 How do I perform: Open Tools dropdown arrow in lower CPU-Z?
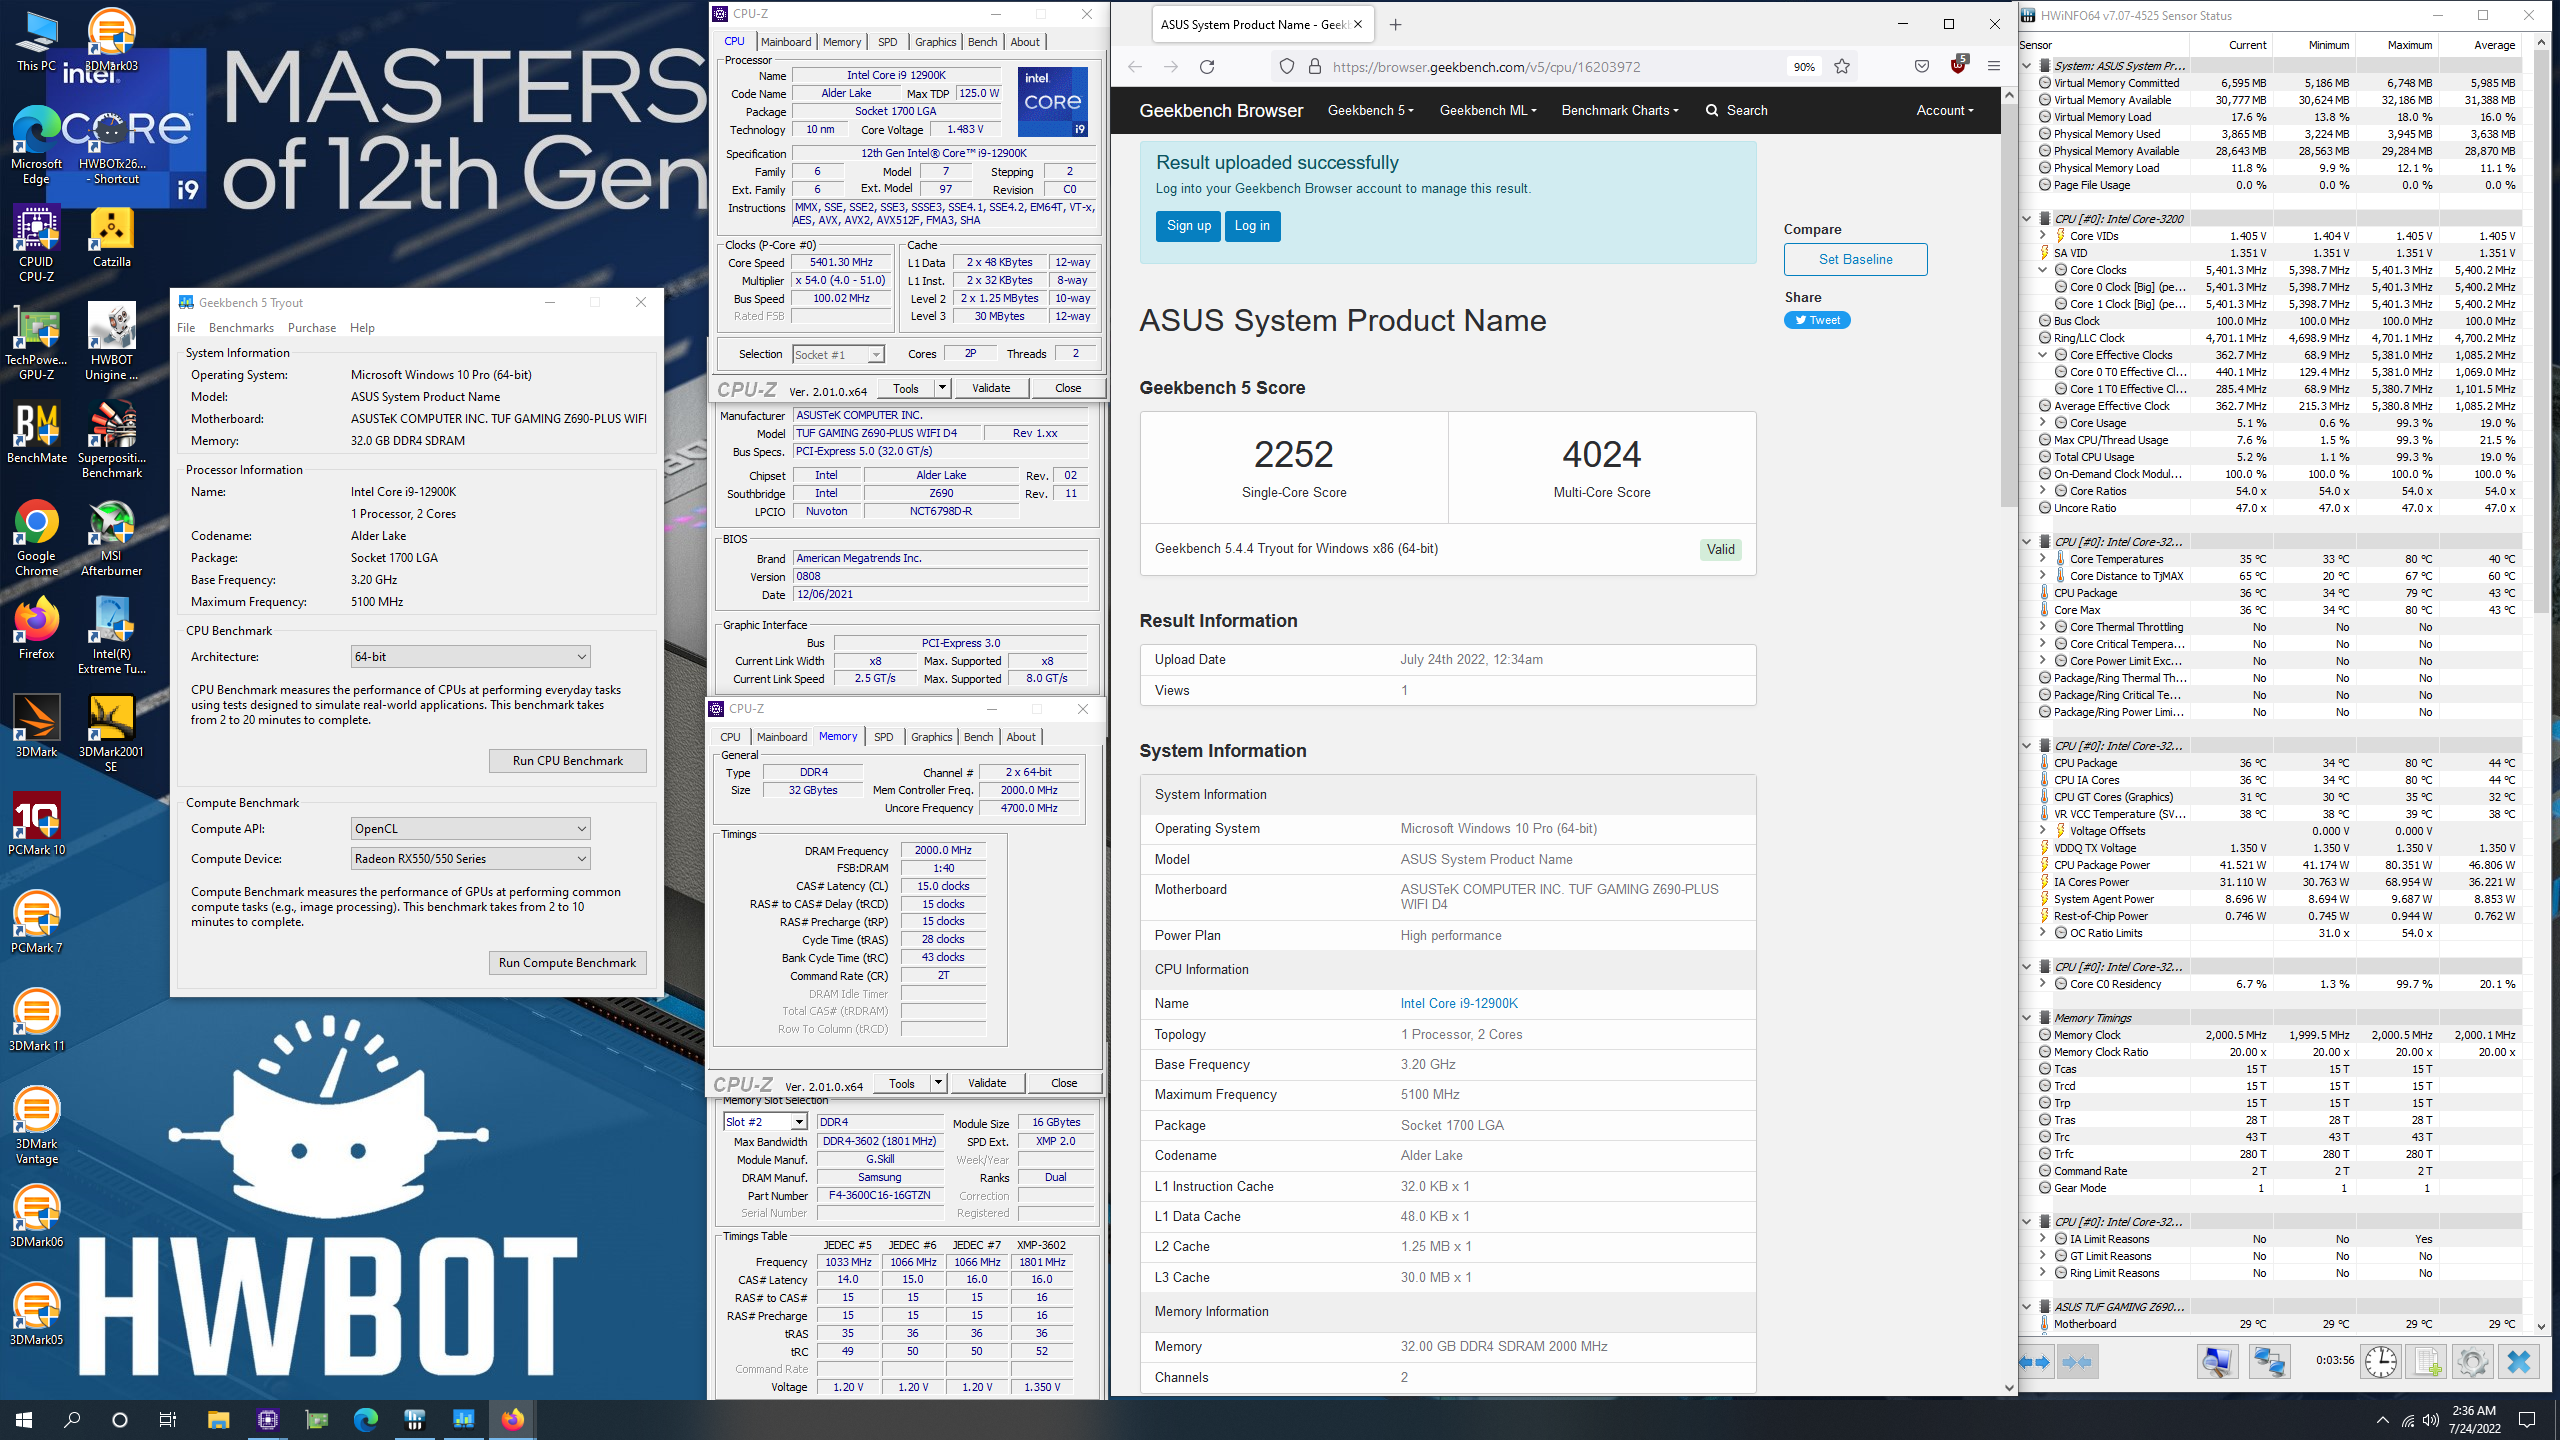click(x=937, y=1083)
